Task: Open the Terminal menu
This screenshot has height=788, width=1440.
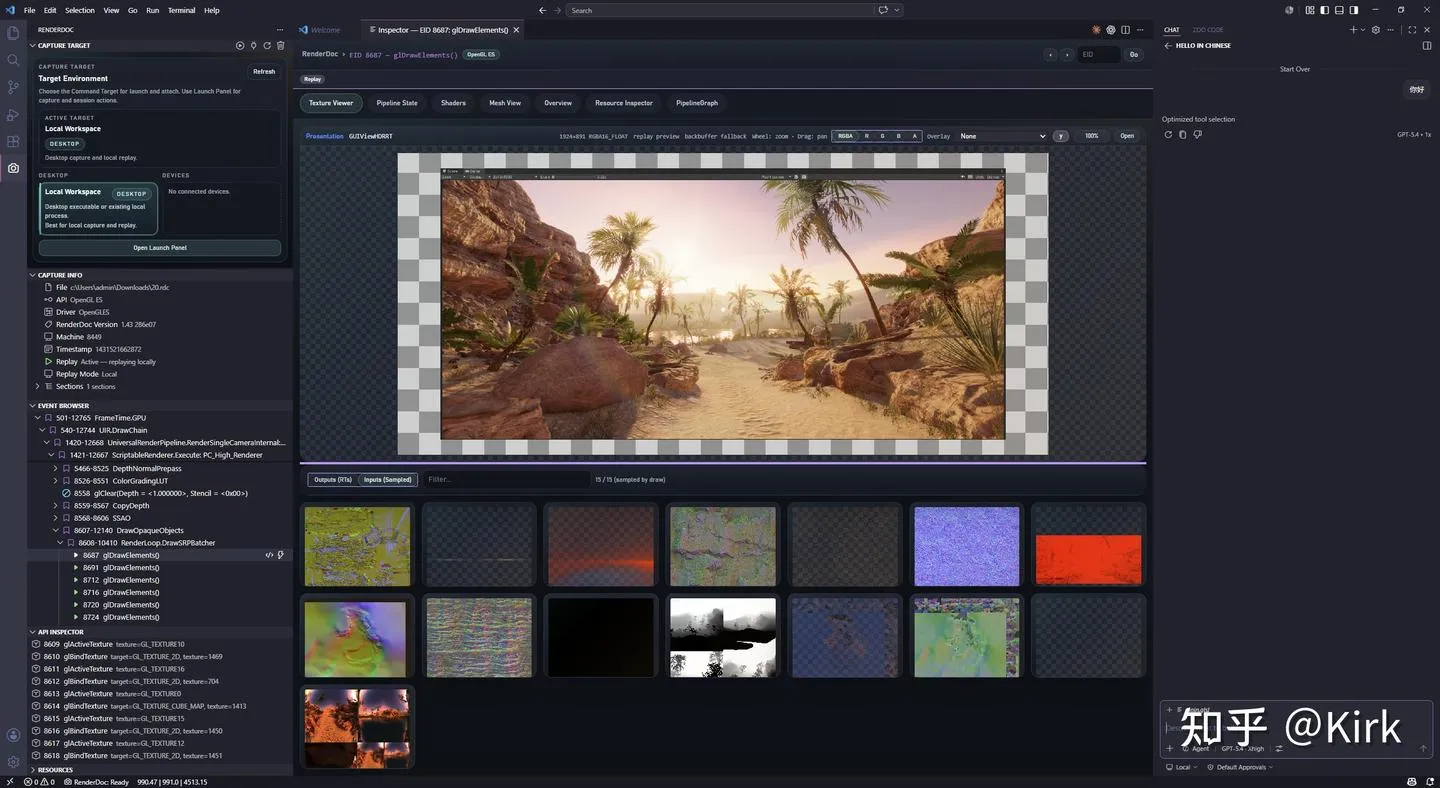Action: 181,10
